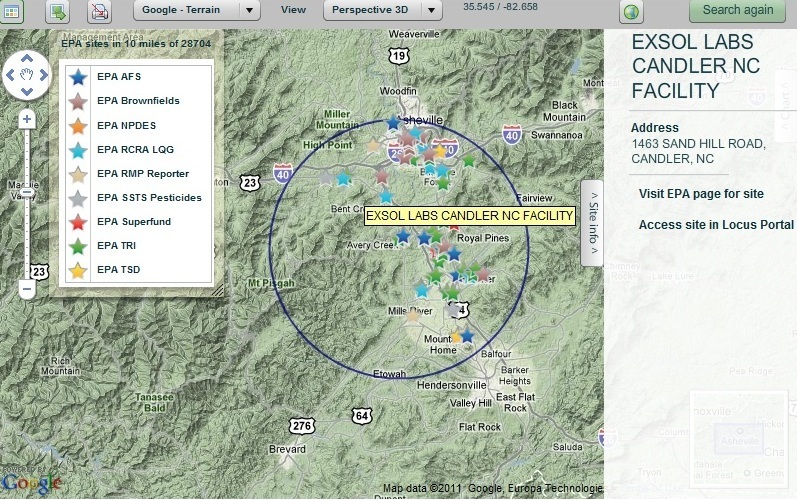Click the Mt Pisgah map label
Viewport: 797px width, 500px height.
pyautogui.click(x=271, y=283)
